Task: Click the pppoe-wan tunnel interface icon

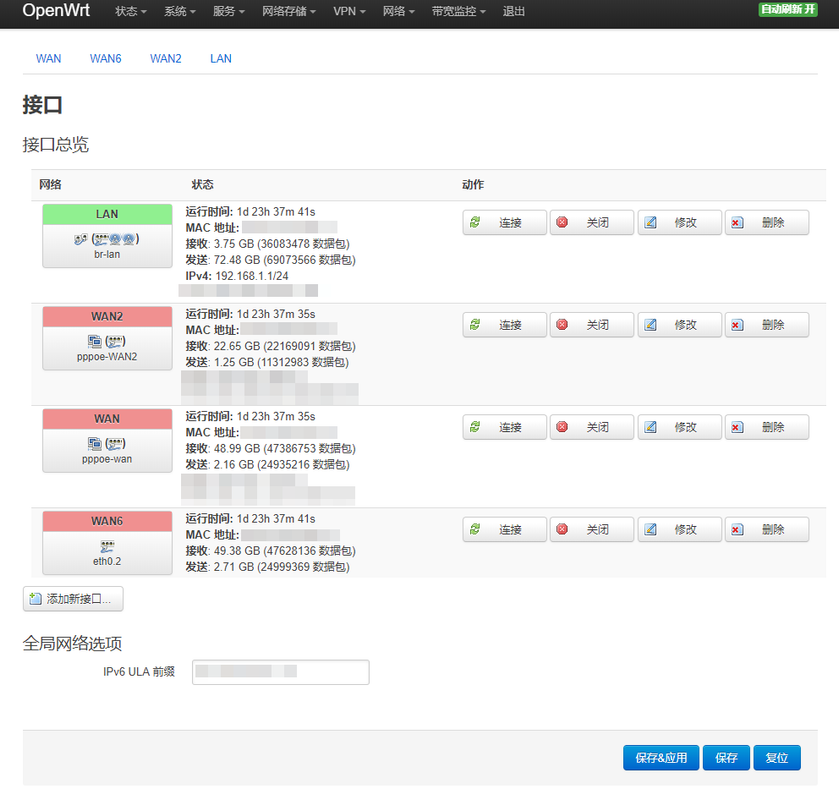Action: (95, 443)
